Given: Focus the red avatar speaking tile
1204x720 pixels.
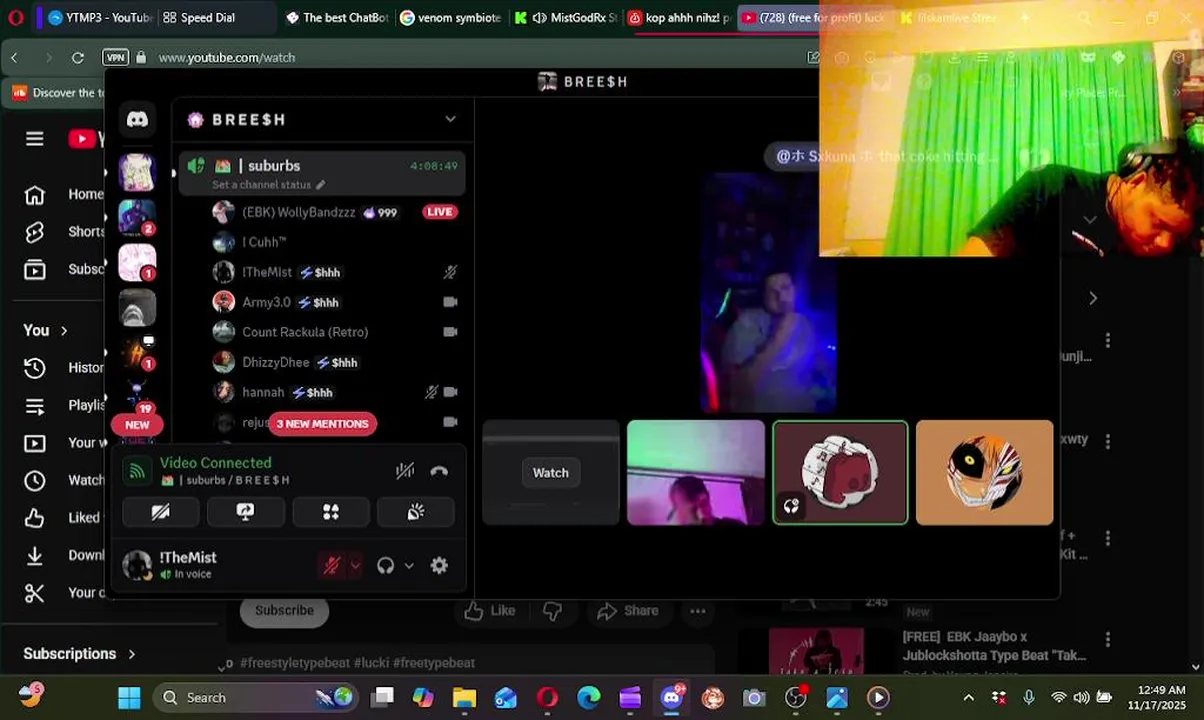Looking at the screenshot, I should click(x=840, y=472).
